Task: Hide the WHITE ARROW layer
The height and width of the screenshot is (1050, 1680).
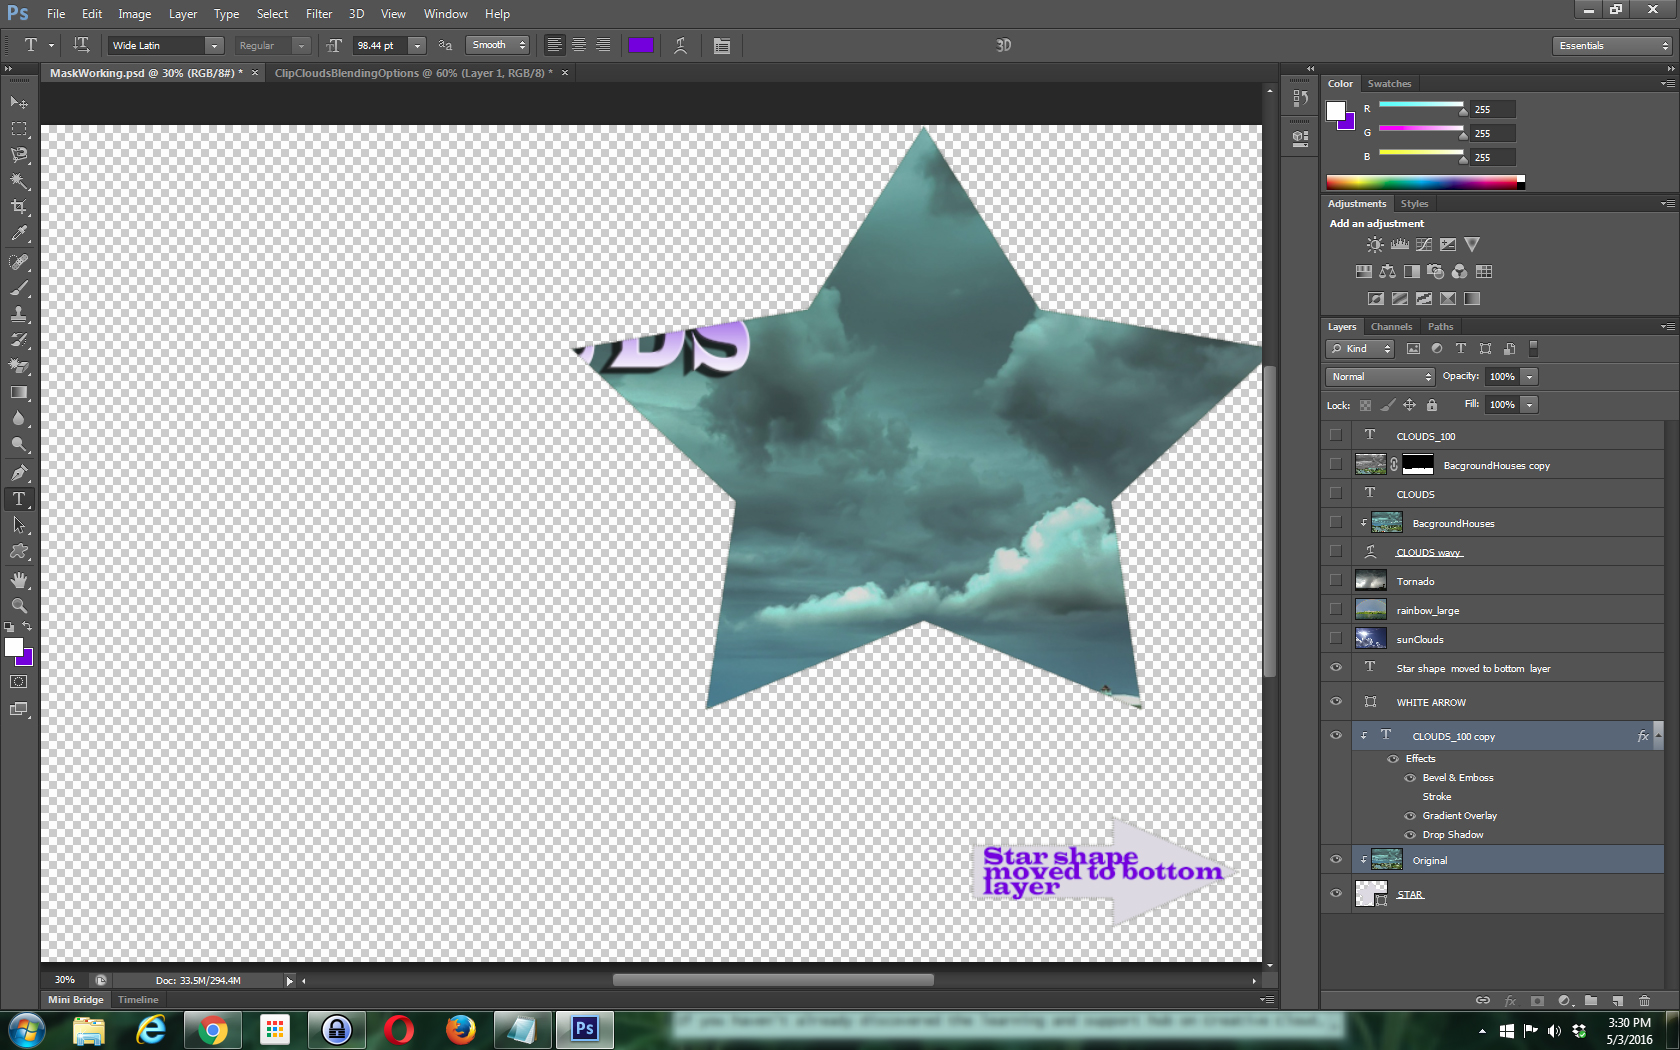Action: (1336, 701)
